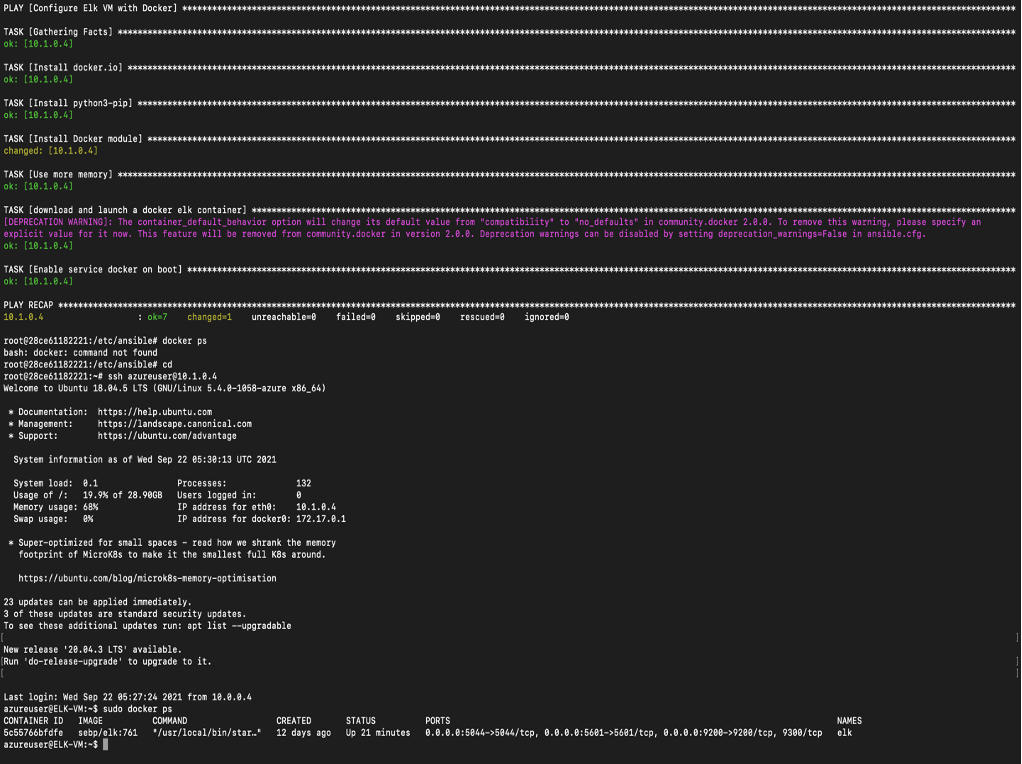Click "New release '20.04.3 LTS' available." line

point(93,650)
